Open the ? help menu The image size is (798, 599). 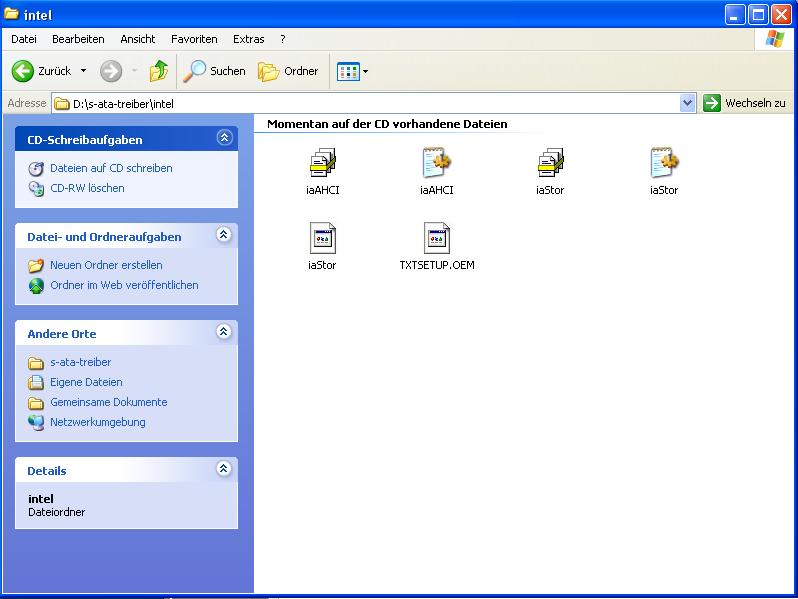283,39
